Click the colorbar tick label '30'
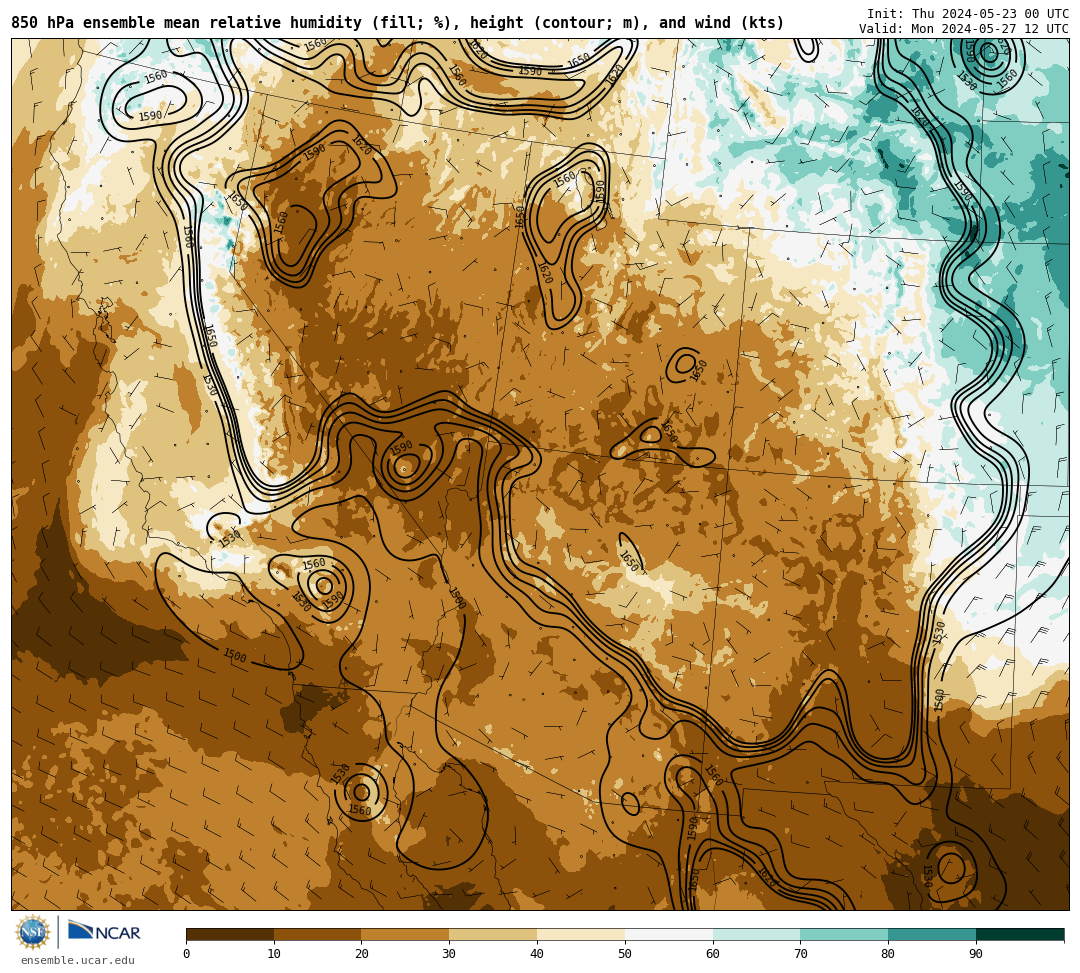Image resolution: width=1080 pixels, height=973 pixels. pos(449,954)
